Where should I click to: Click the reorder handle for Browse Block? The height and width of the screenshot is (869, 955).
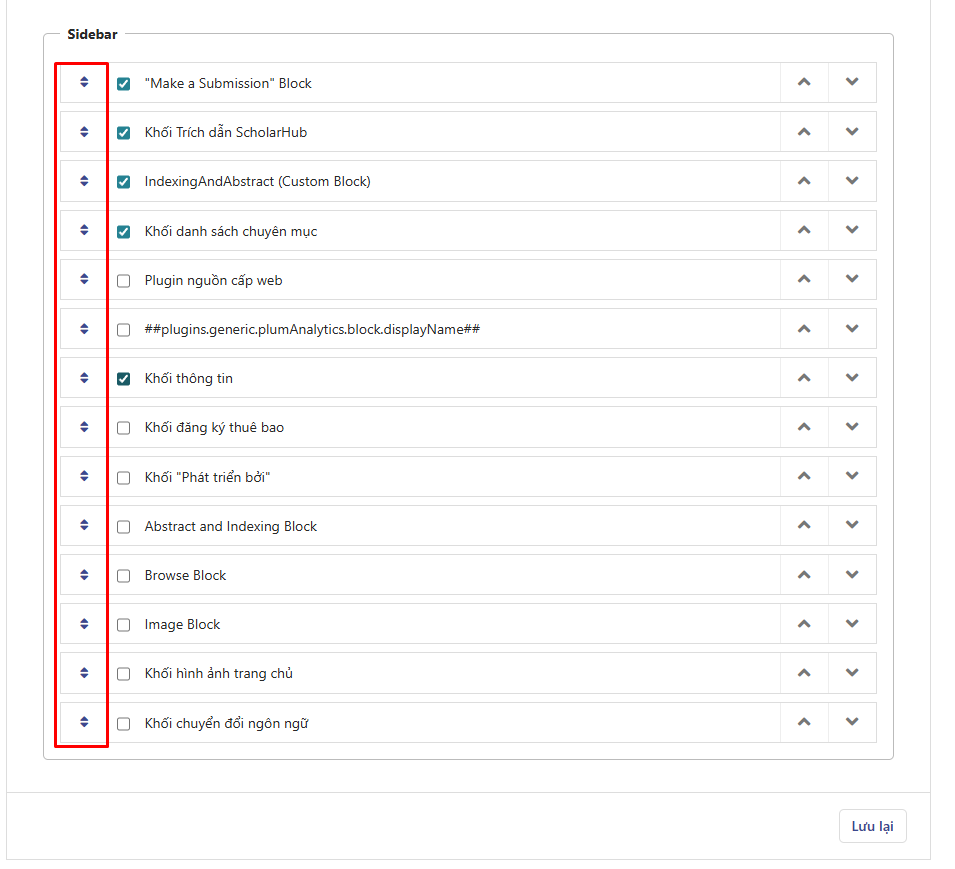point(81,574)
